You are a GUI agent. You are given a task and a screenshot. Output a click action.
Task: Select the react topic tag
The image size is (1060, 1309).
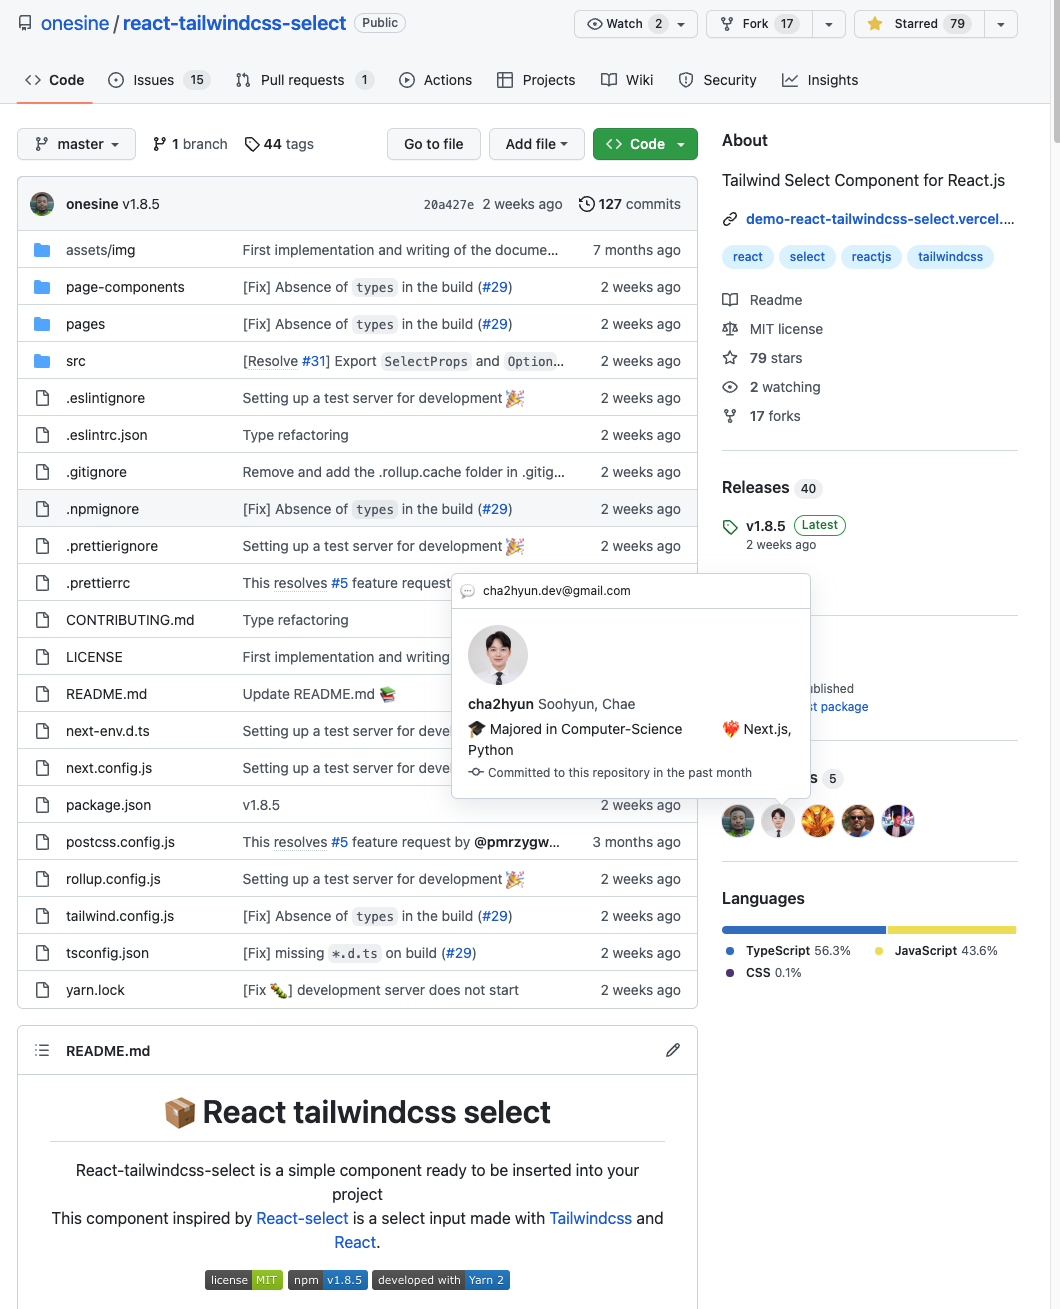[x=747, y=257]
